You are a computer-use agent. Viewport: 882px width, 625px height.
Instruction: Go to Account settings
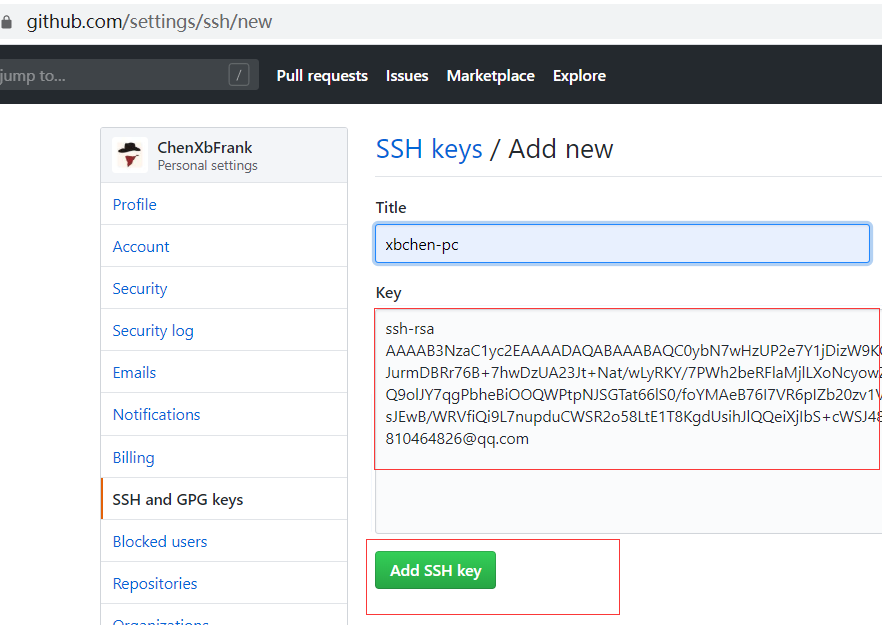tap(224, 246)
